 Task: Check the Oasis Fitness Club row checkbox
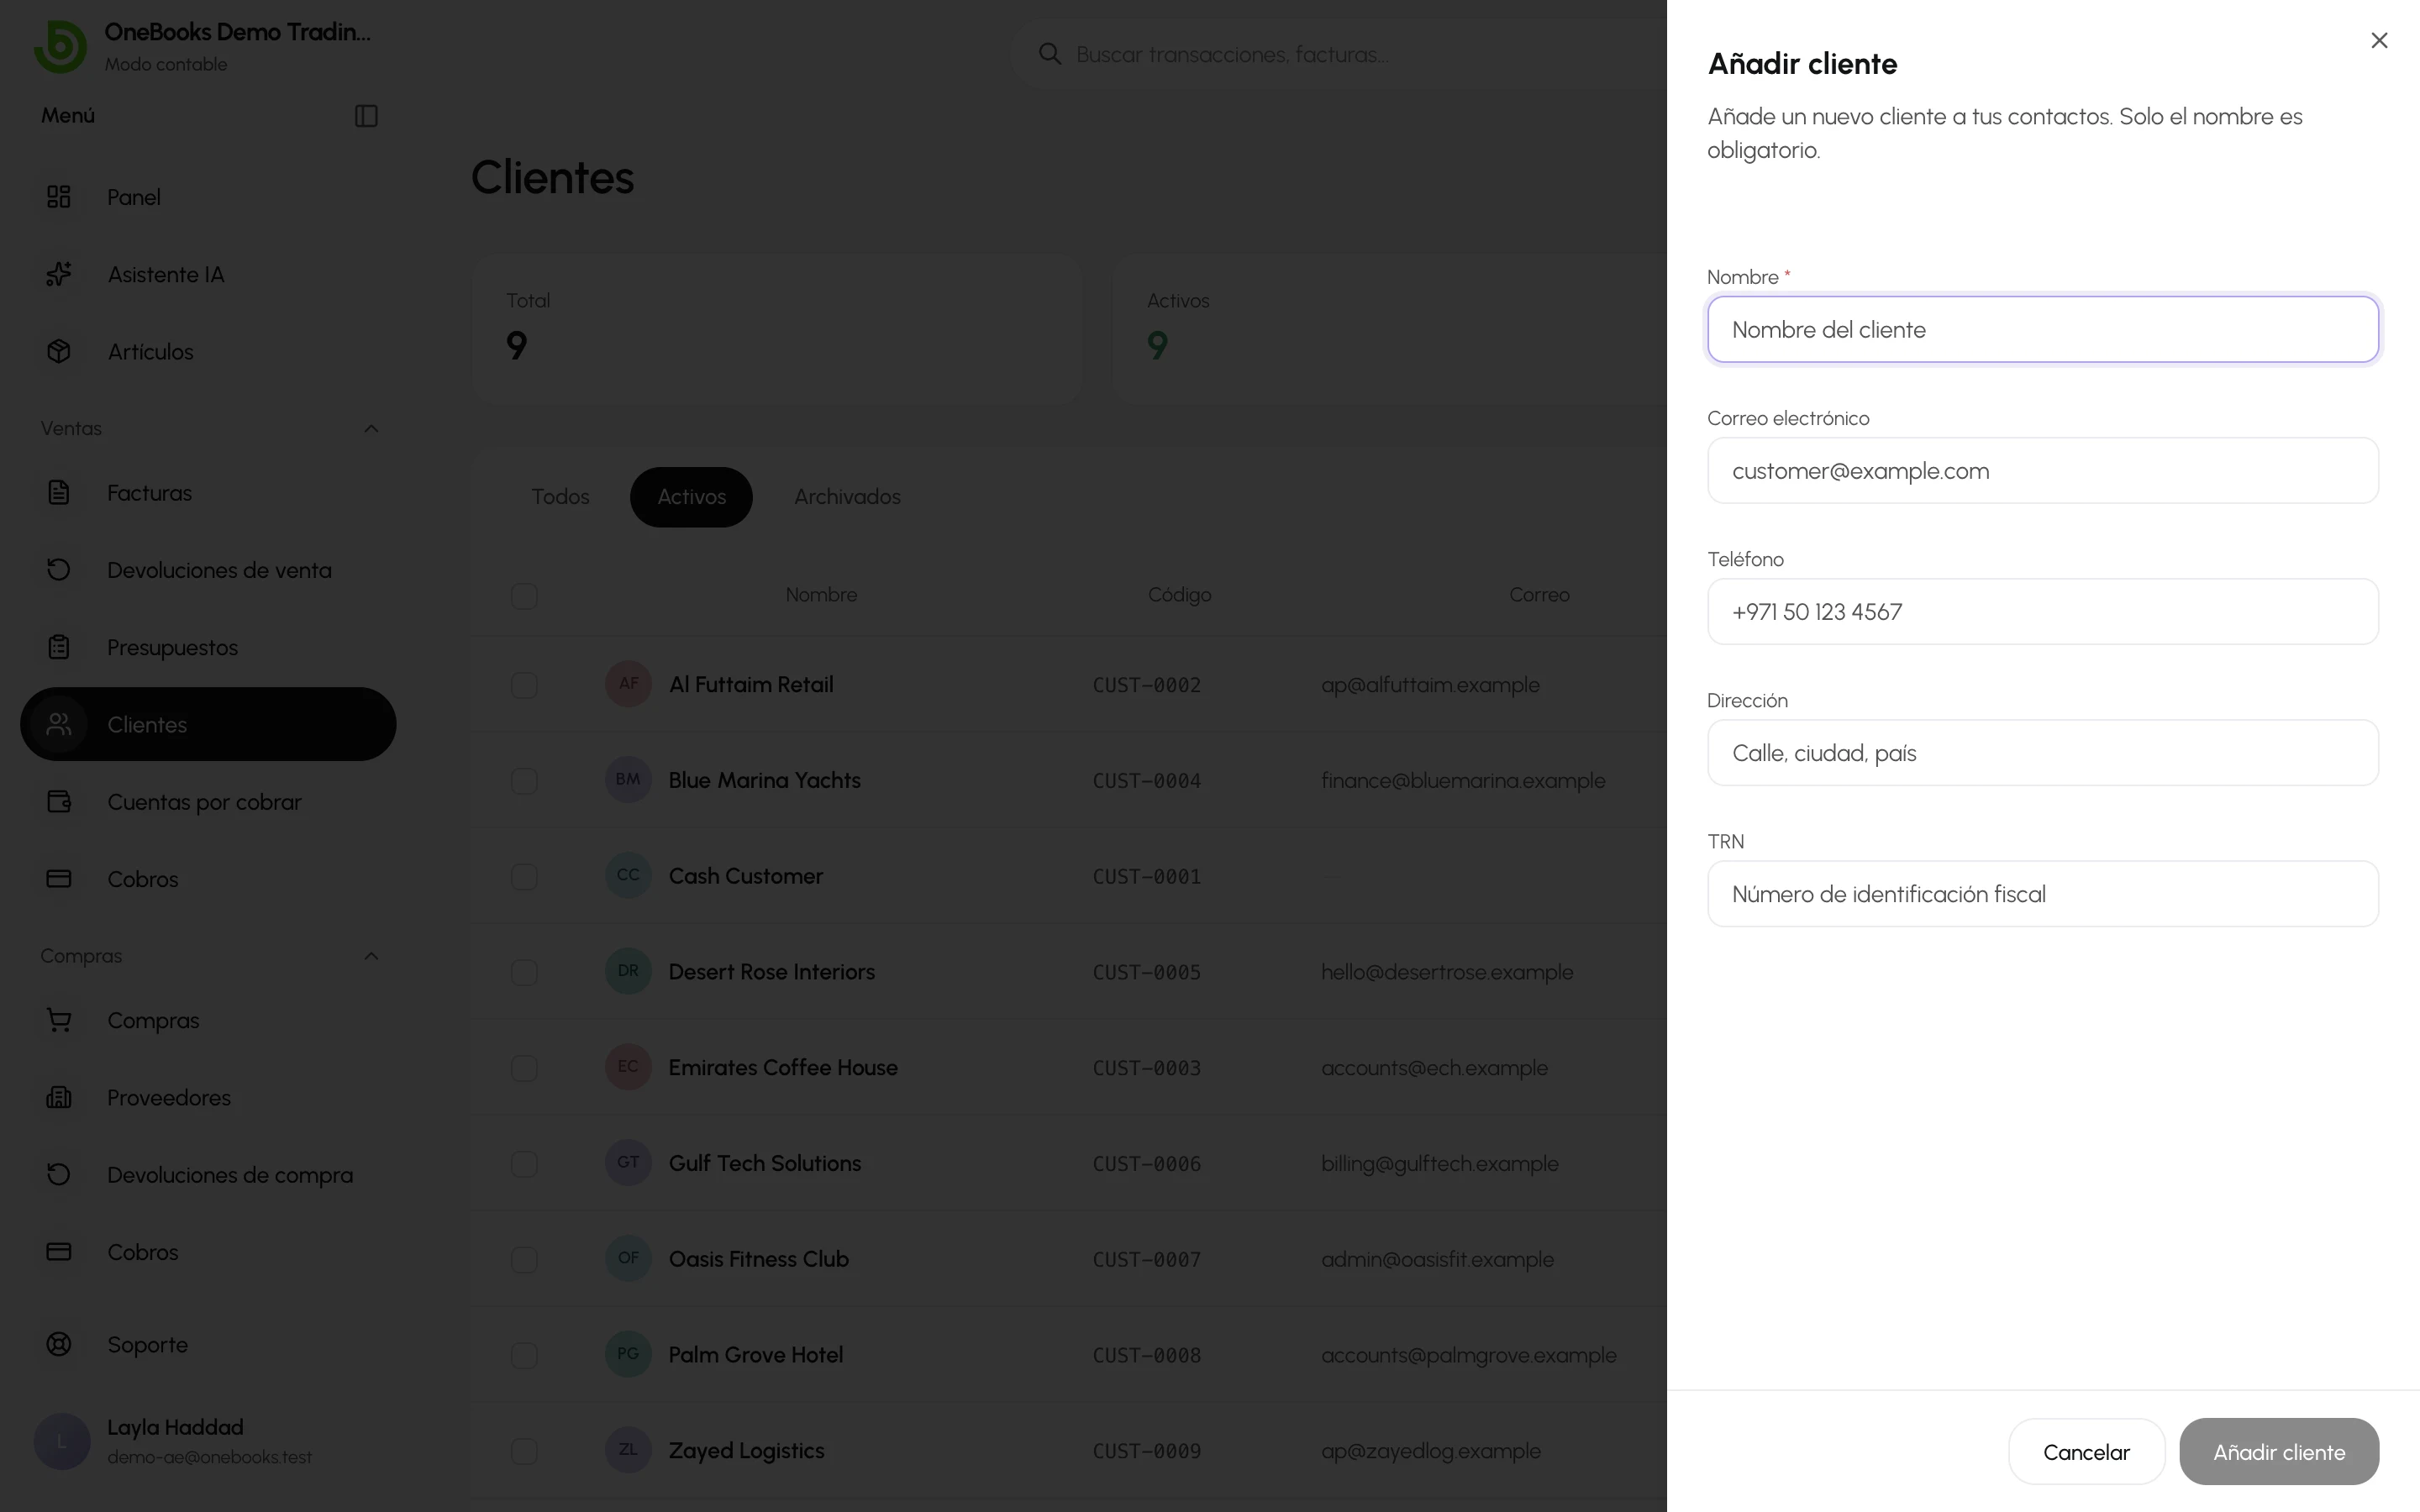(524, 1260)
